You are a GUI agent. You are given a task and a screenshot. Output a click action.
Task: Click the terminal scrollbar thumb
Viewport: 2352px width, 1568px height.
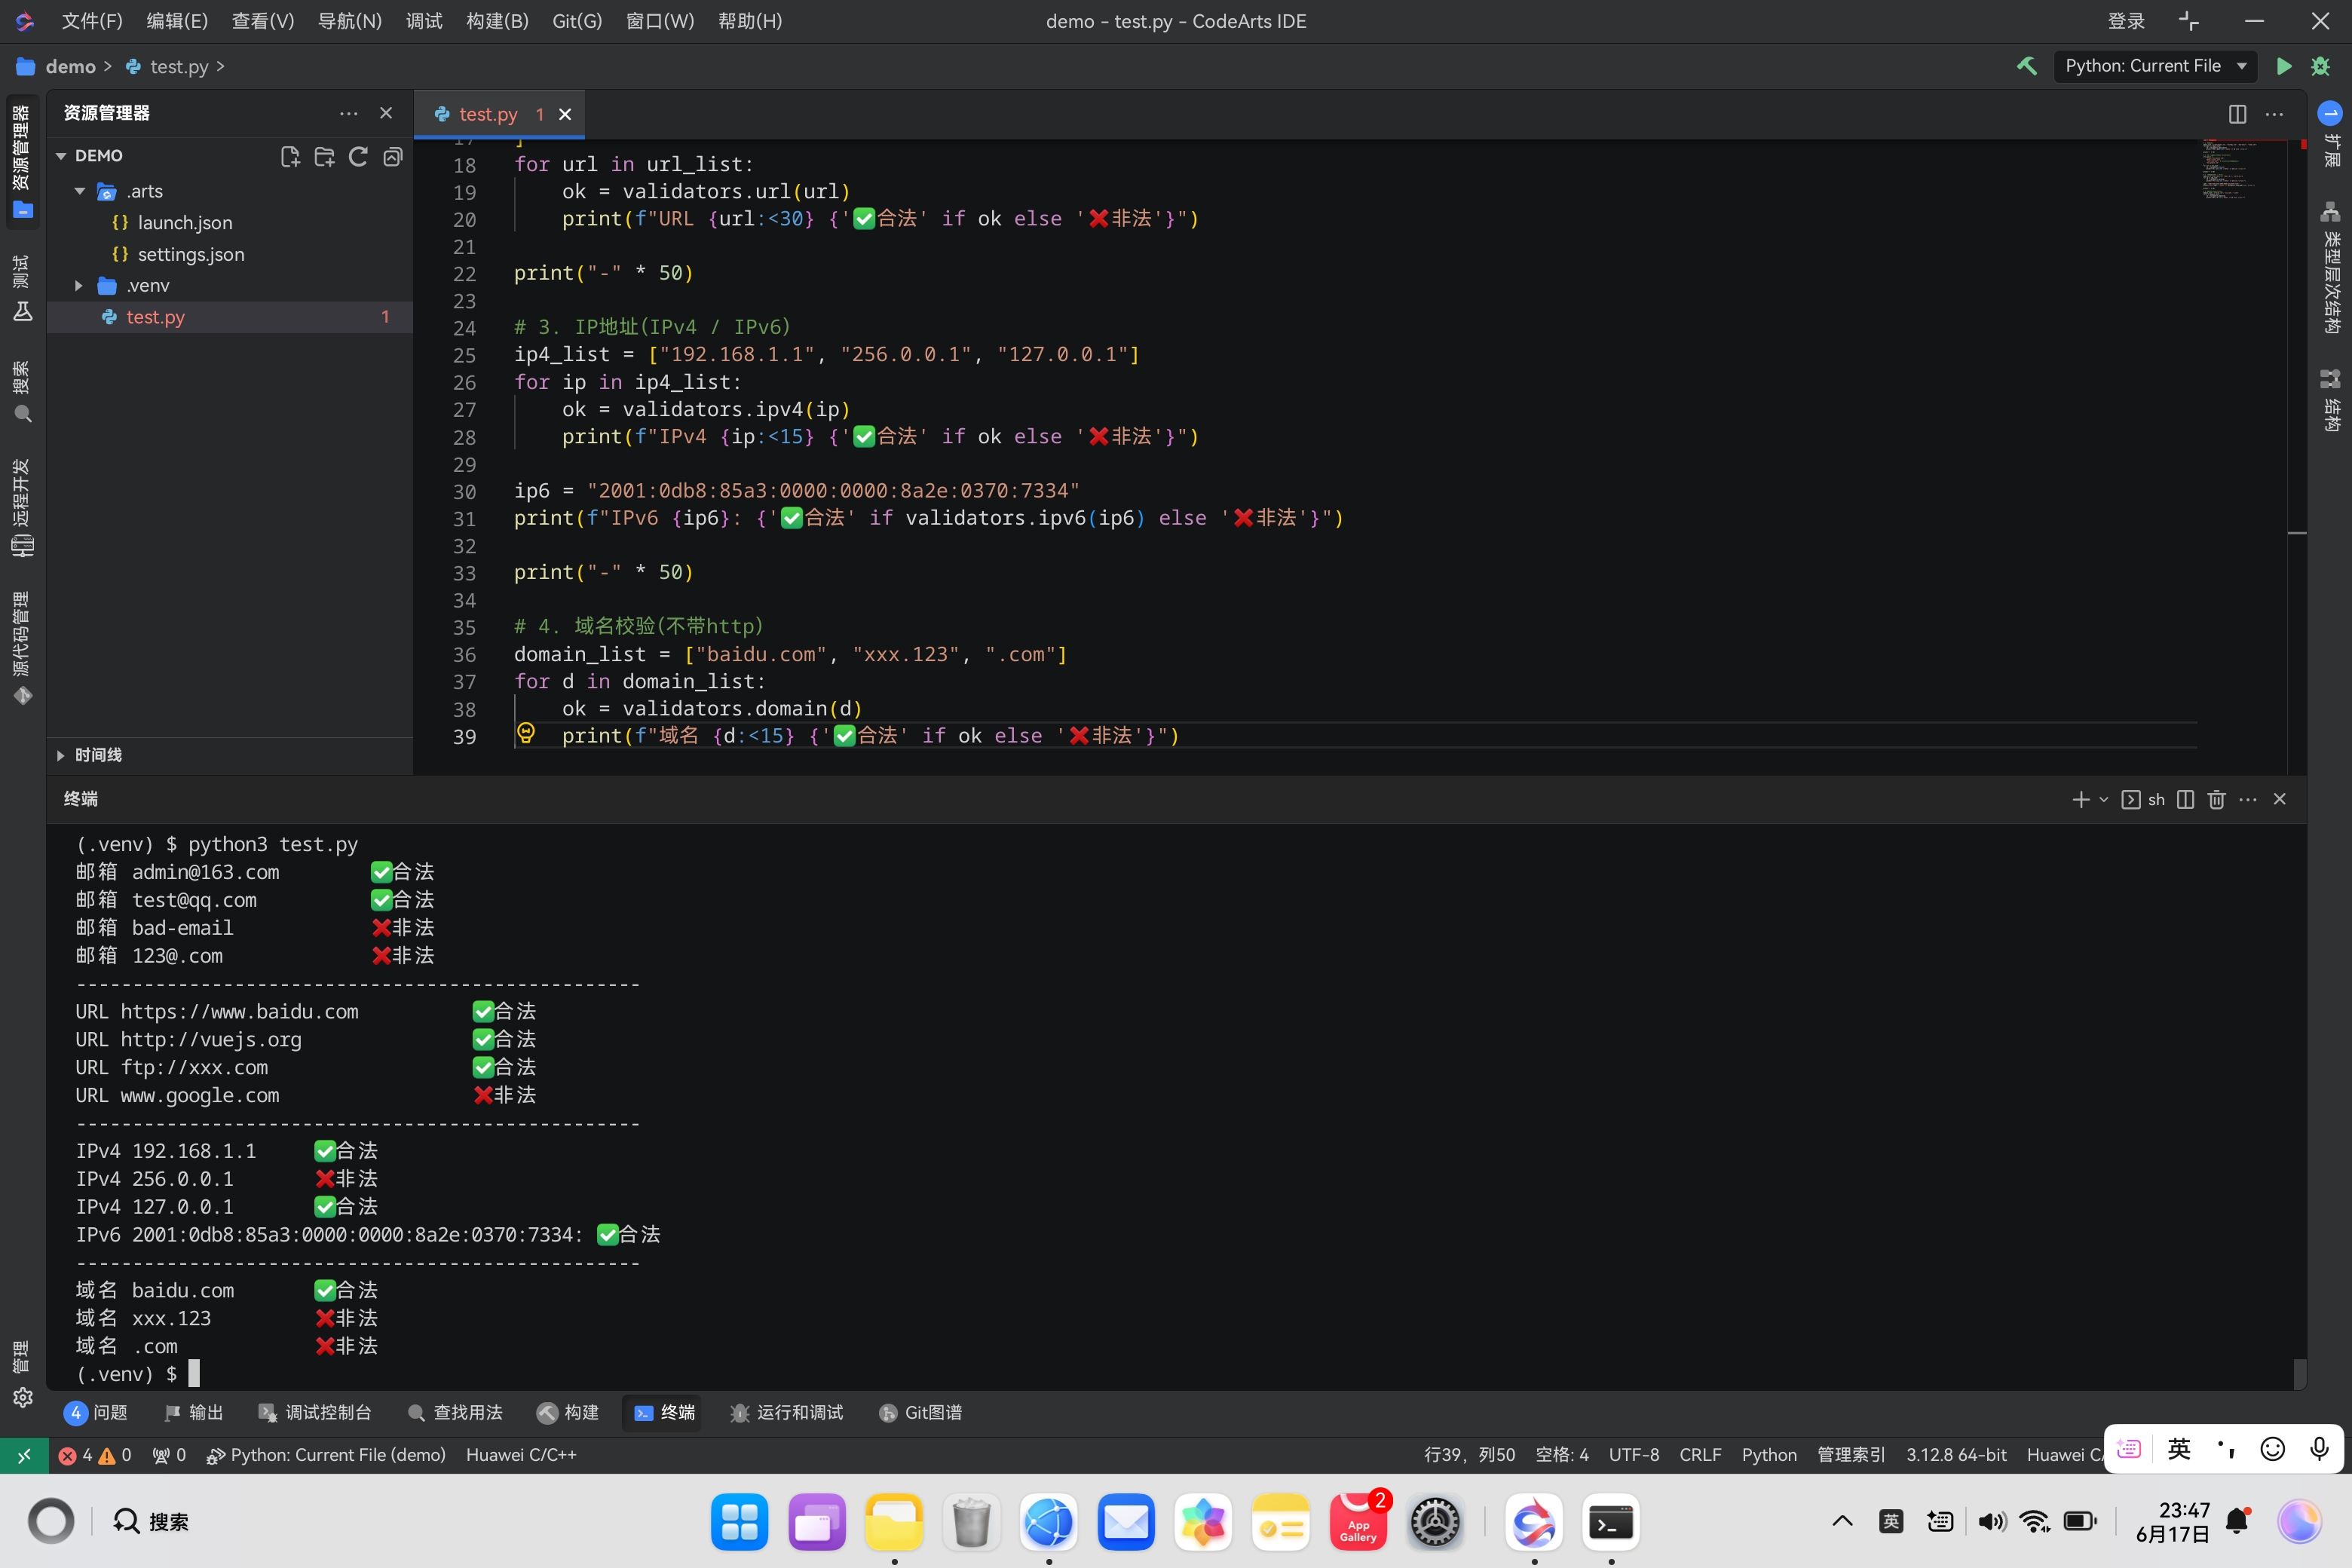tap(2299, 1373)
